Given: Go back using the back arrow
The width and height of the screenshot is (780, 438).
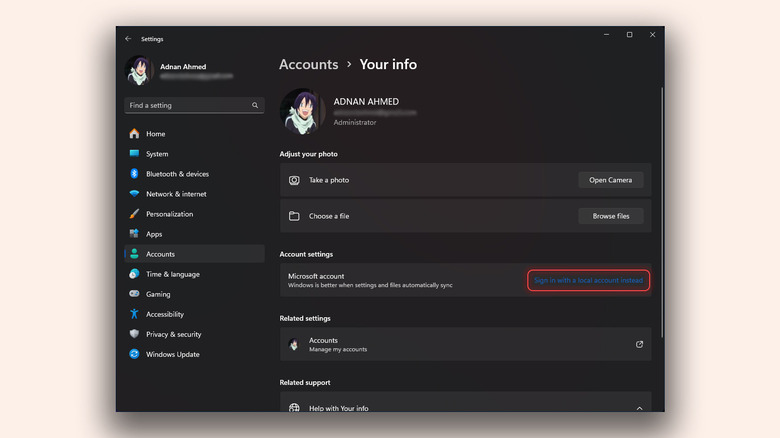Looking at the screenshot, I should tap(128, 39).
